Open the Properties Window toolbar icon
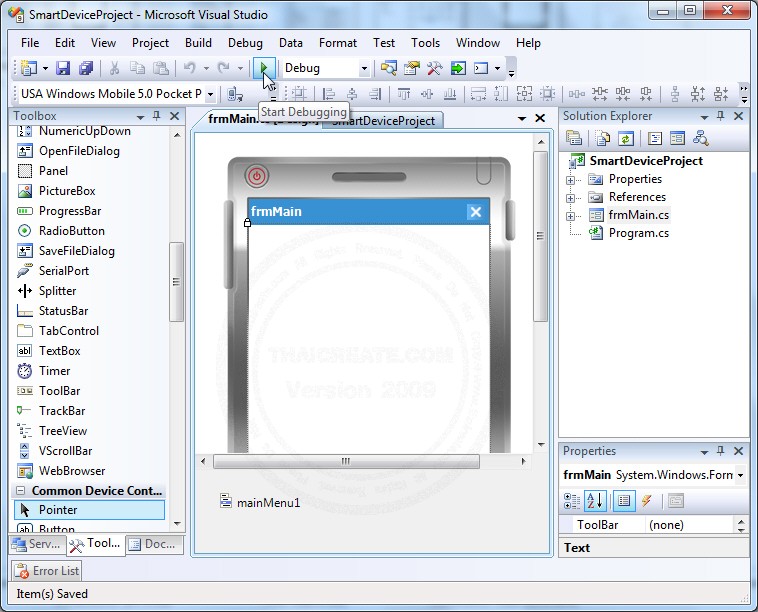The image size is (758, 612). 411,68
